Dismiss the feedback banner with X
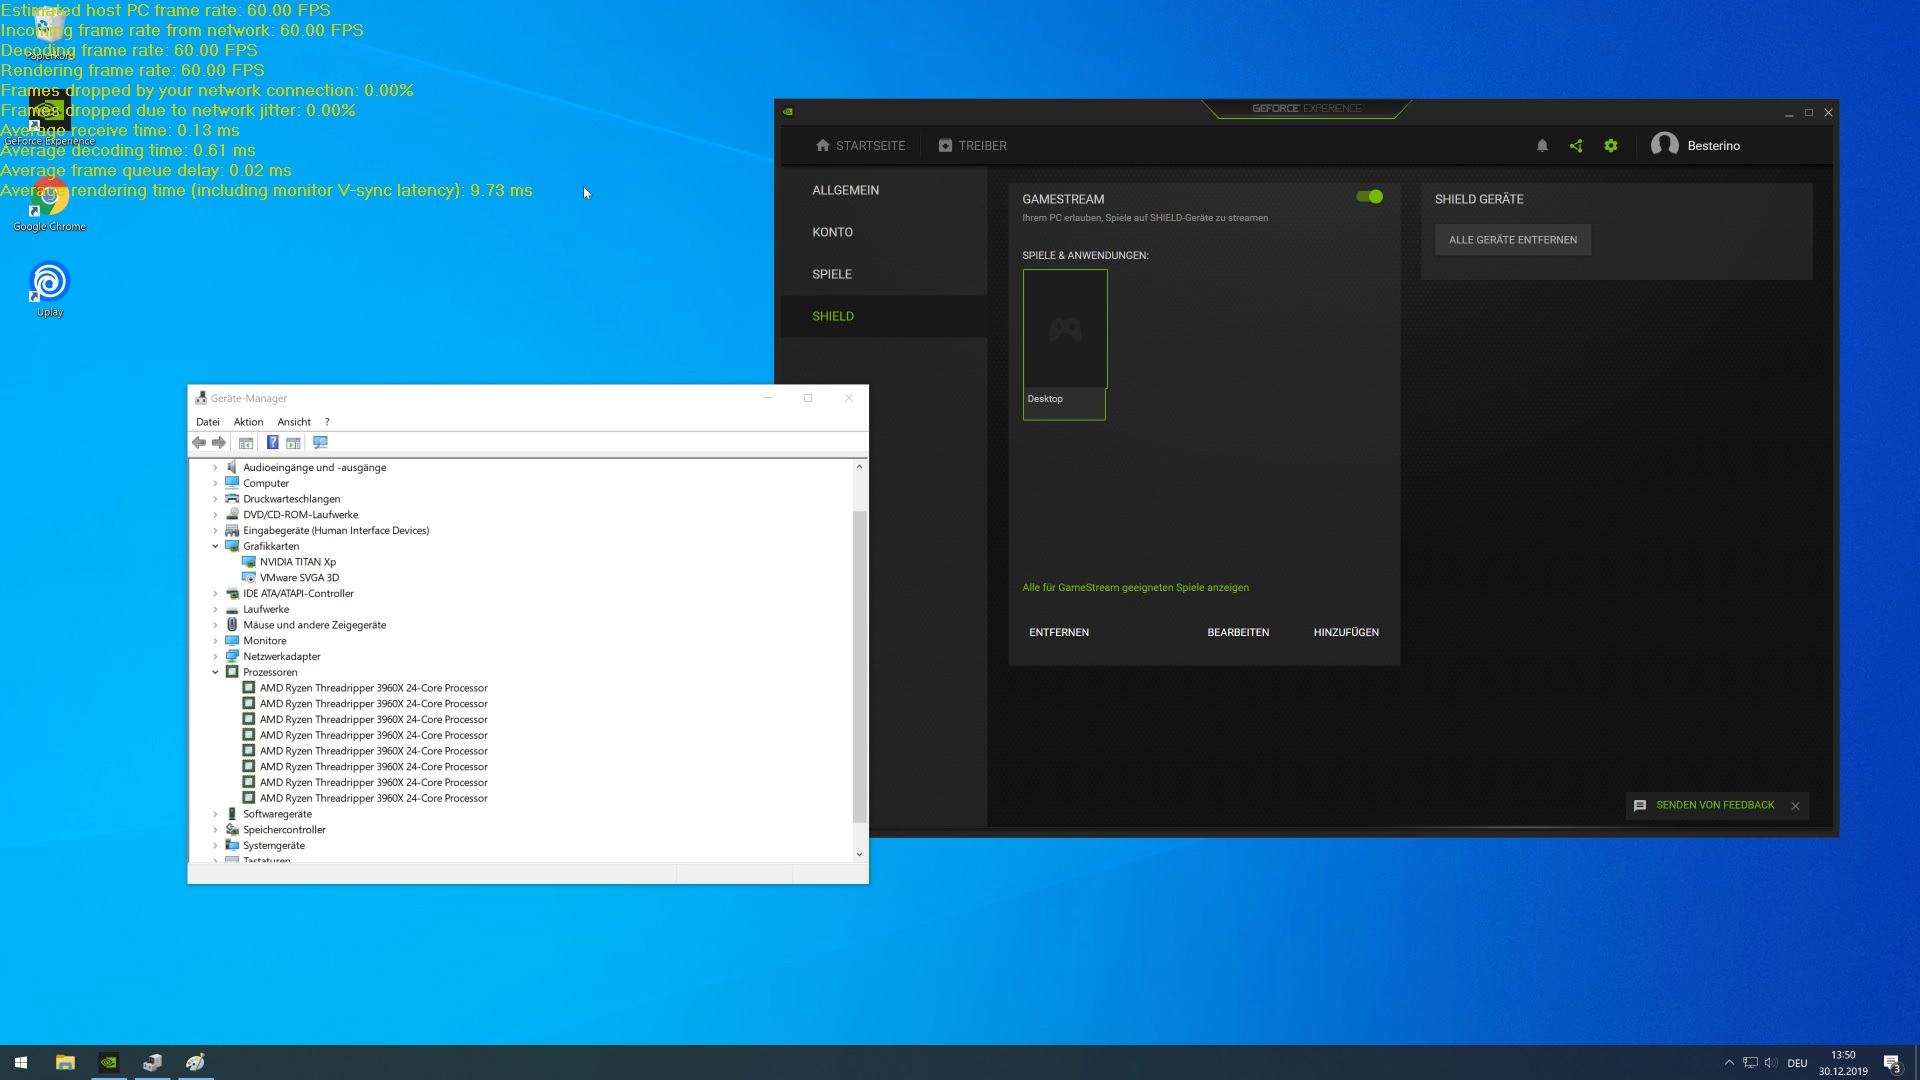 [1795, 806]
